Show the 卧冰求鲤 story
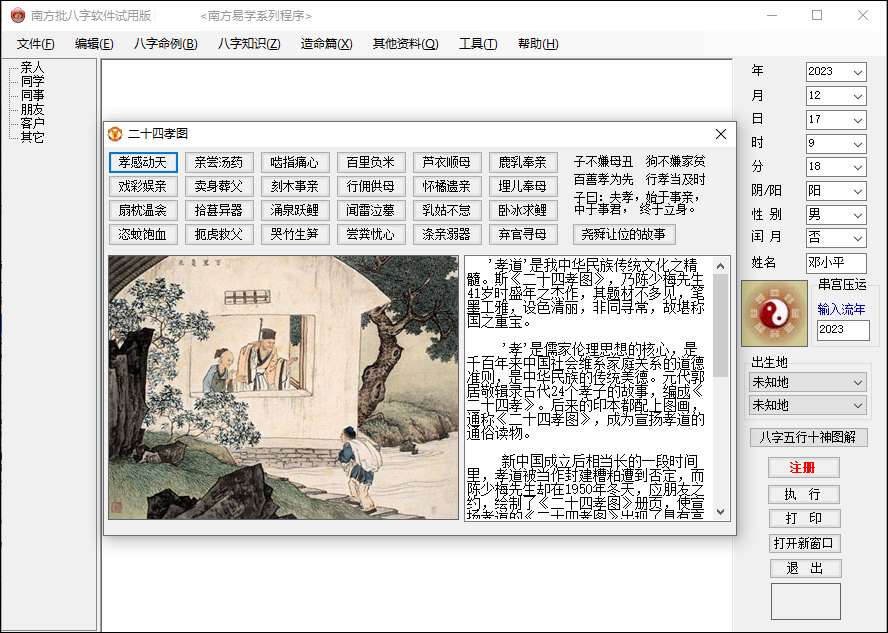Image resolution: width=888 pixels, height=633 pixels. tap(523, 211)
